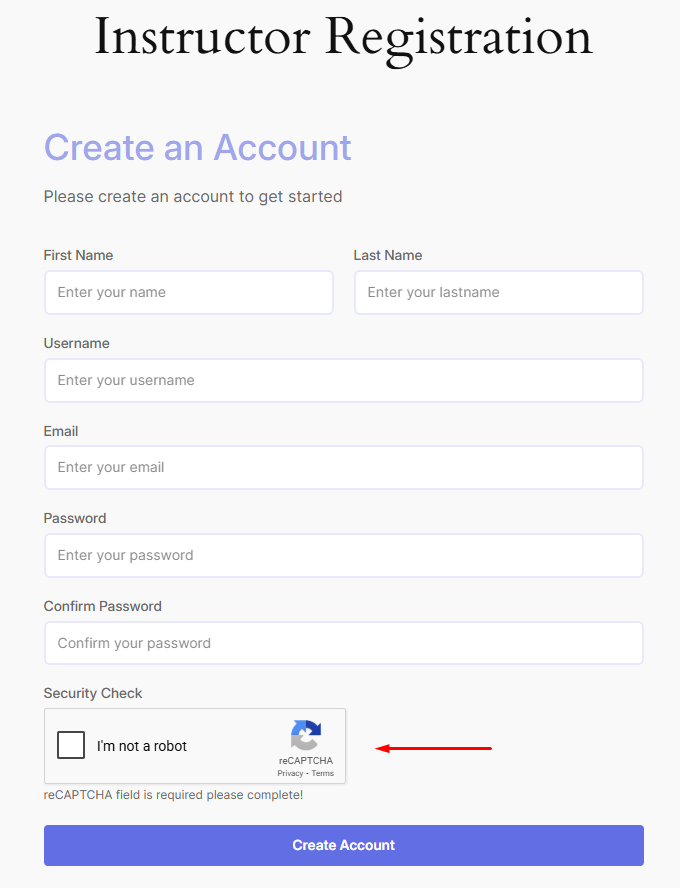Click the Email input field
Viewport: 680px width, 888px height.
pyautogui.click(x=343, y=467)
